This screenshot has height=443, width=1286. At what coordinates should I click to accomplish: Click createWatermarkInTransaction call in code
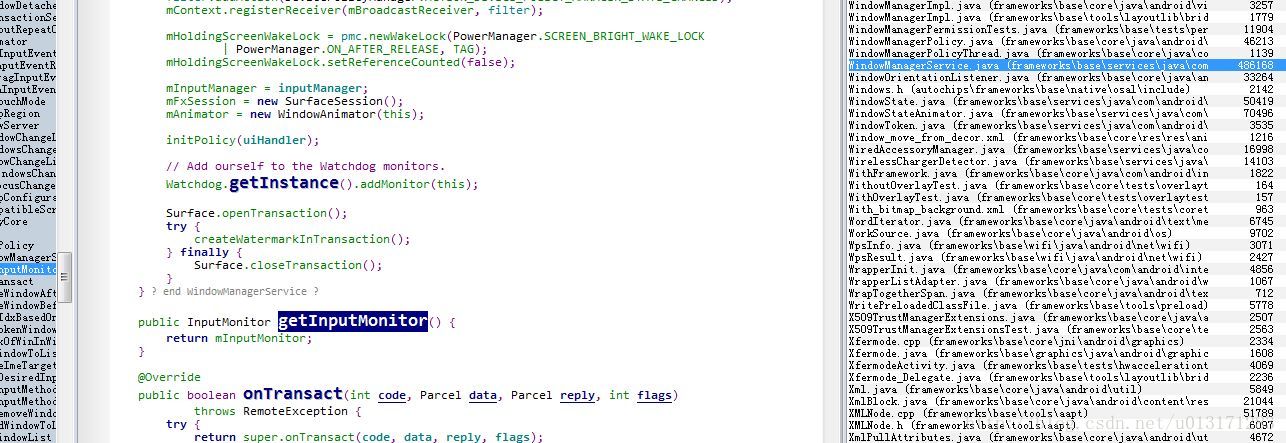tap(302, 239)
